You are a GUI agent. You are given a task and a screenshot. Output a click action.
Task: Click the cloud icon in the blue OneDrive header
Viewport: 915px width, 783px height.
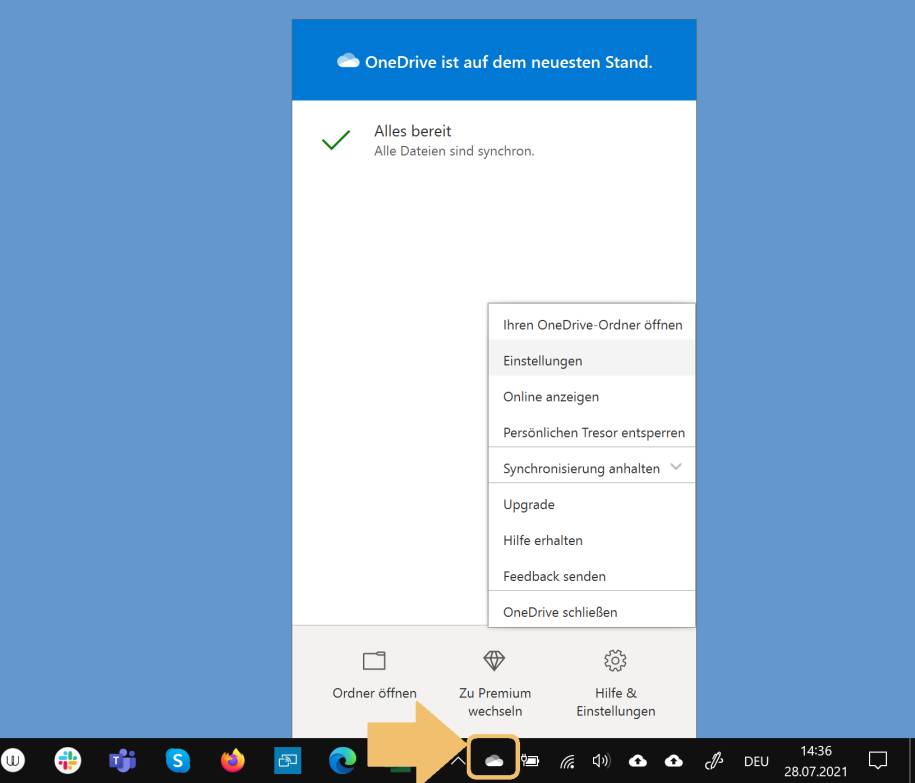click(348, 61)
